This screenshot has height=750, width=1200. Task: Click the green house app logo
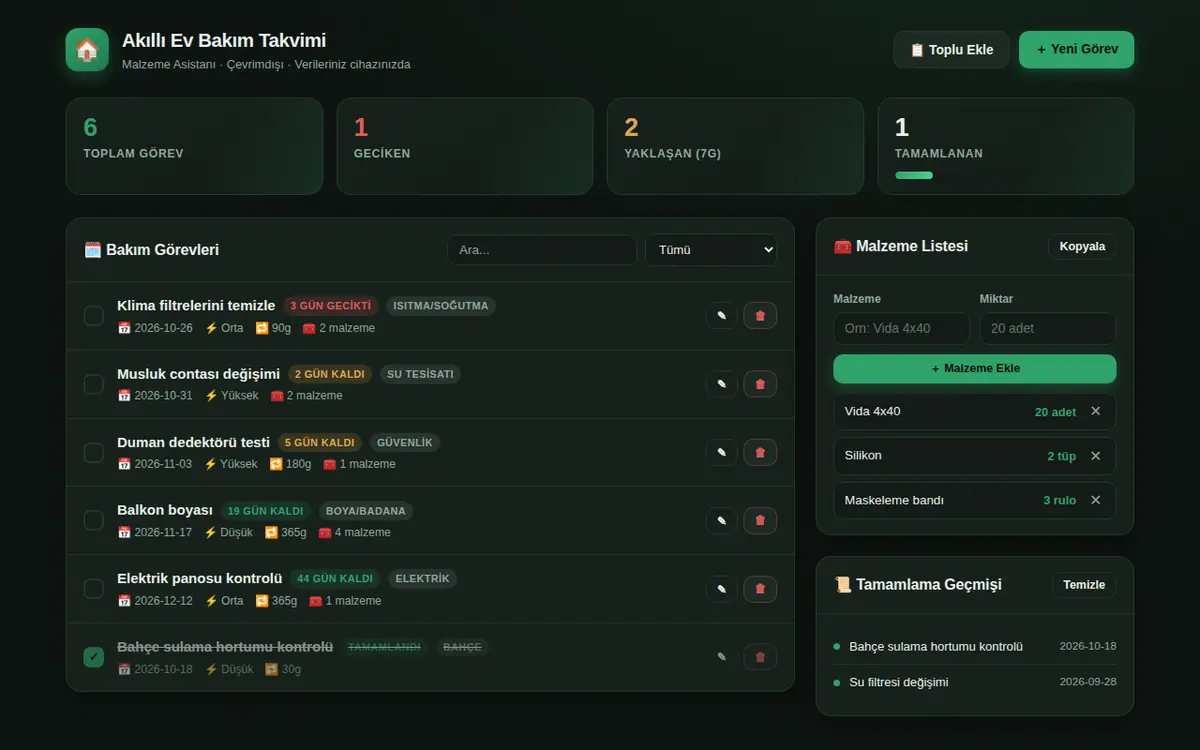pyautogui.click(x=87, y=50)
